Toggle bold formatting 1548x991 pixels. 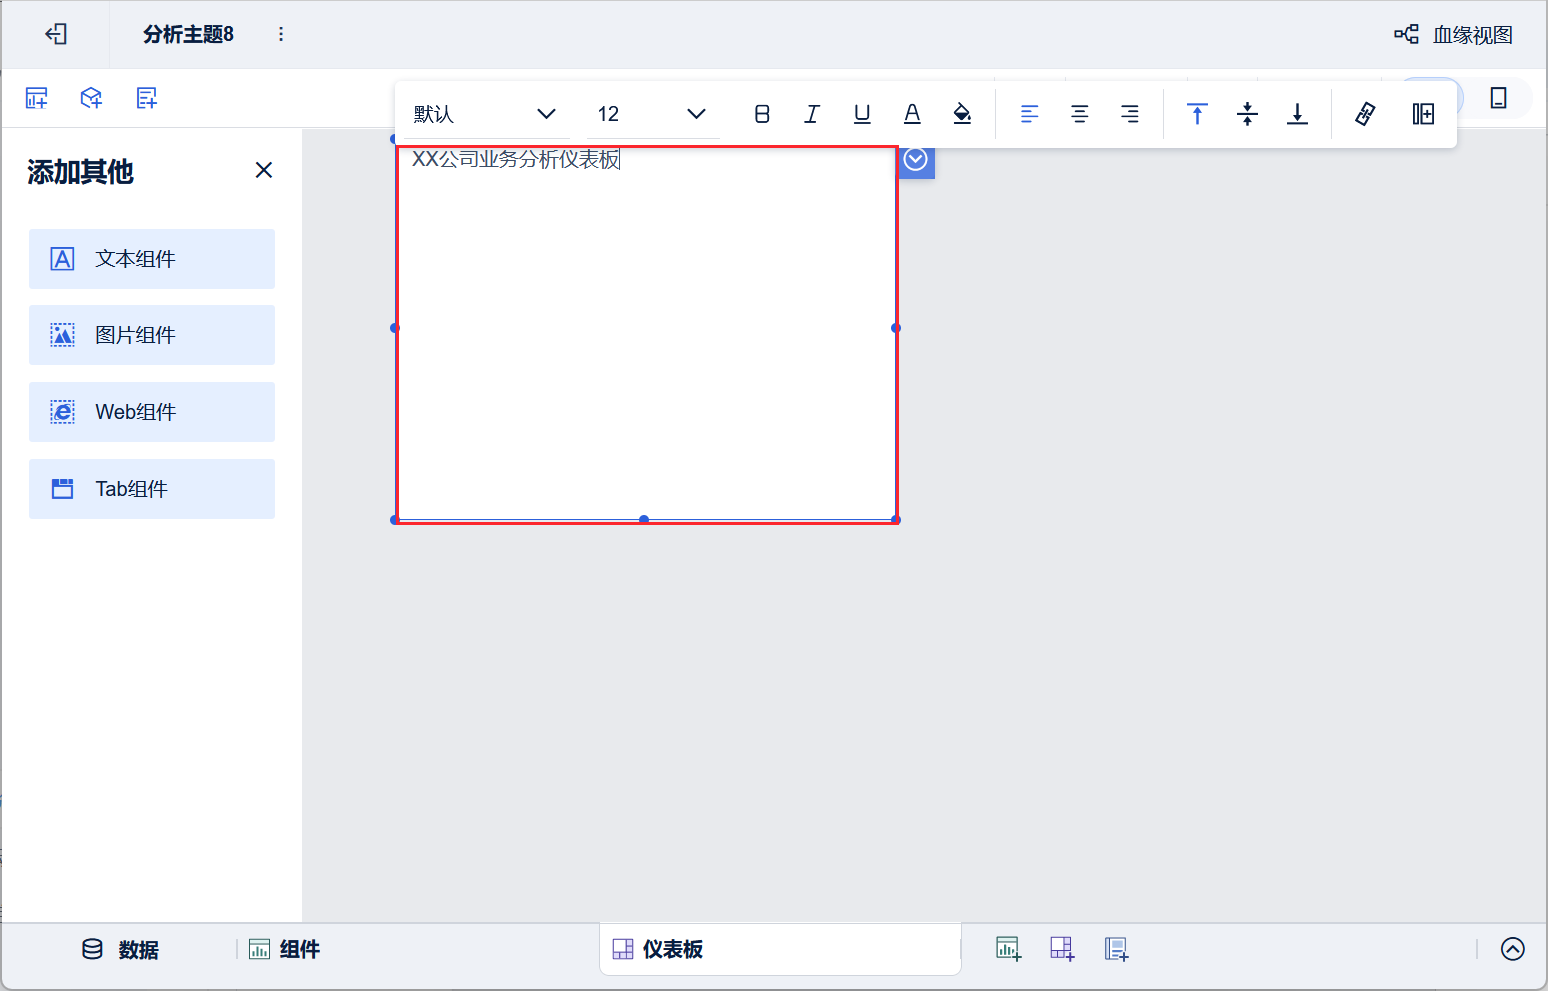762,114
